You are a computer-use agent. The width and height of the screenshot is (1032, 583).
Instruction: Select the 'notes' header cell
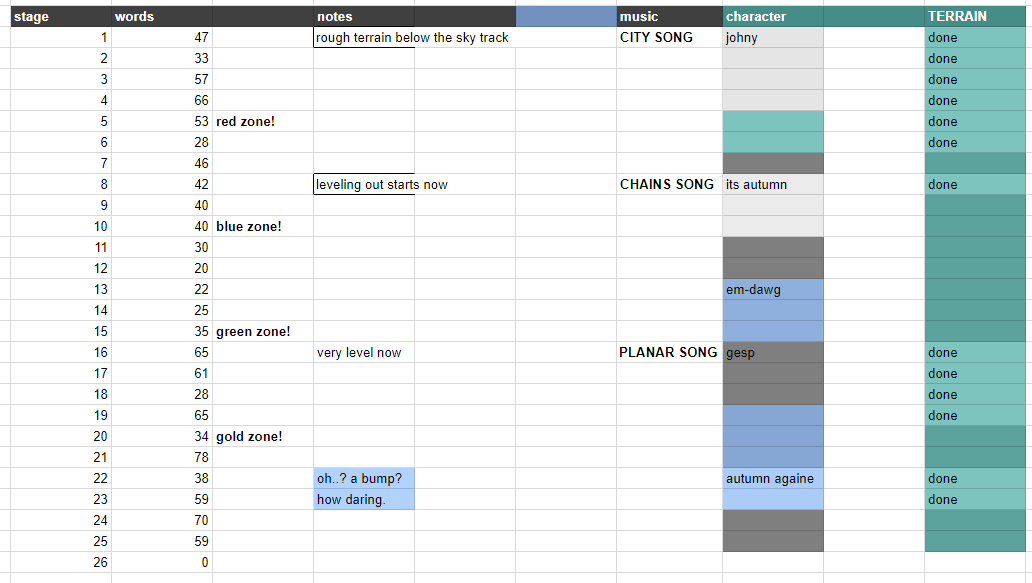pyautogui.click(x=363, y=16)
